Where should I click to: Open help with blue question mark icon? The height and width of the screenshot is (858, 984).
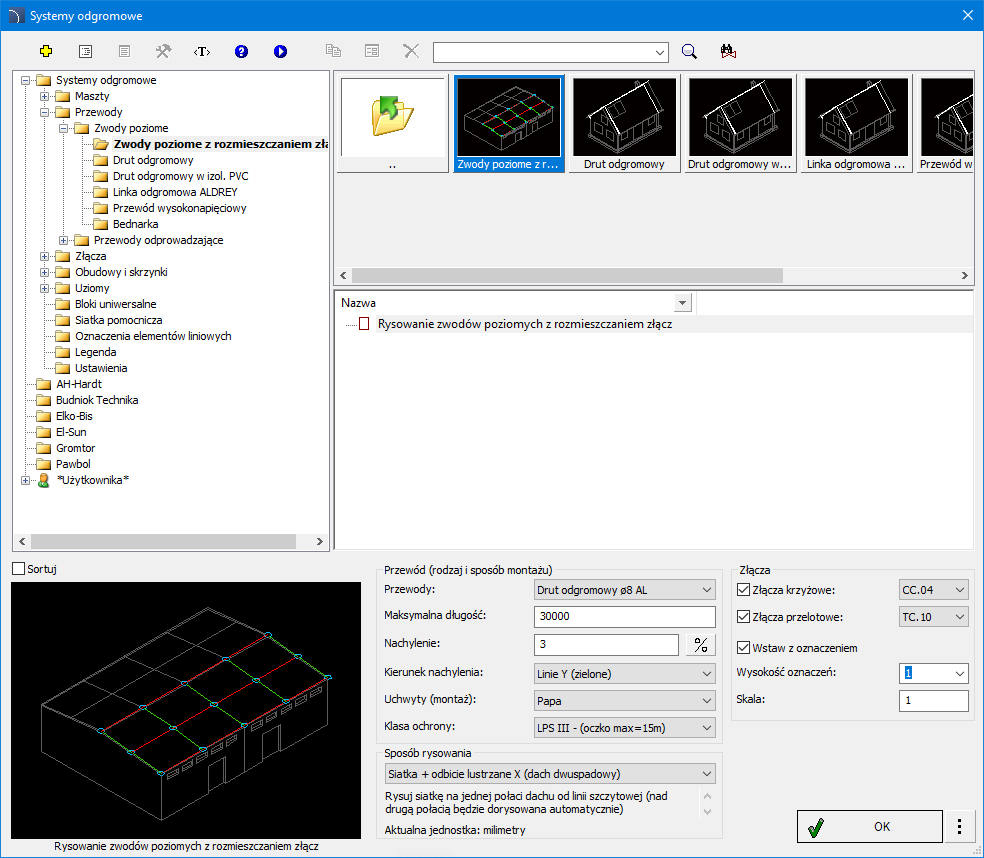[241, 51]
